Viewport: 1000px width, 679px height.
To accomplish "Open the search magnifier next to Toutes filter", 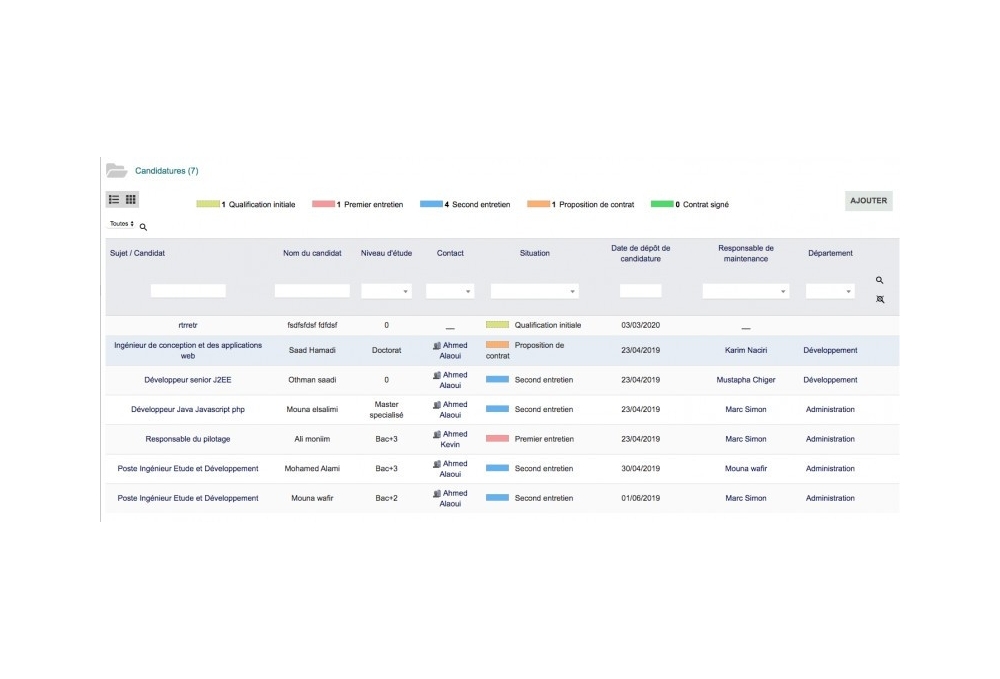I will 142,227.
